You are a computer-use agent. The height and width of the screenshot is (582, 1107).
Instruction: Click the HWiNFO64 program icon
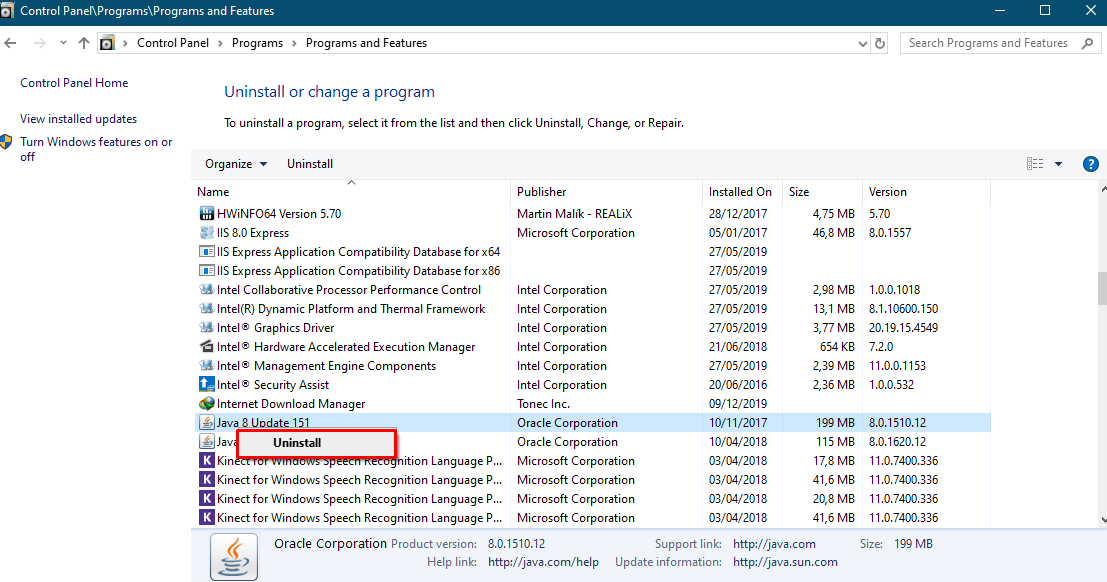(206, 213)
